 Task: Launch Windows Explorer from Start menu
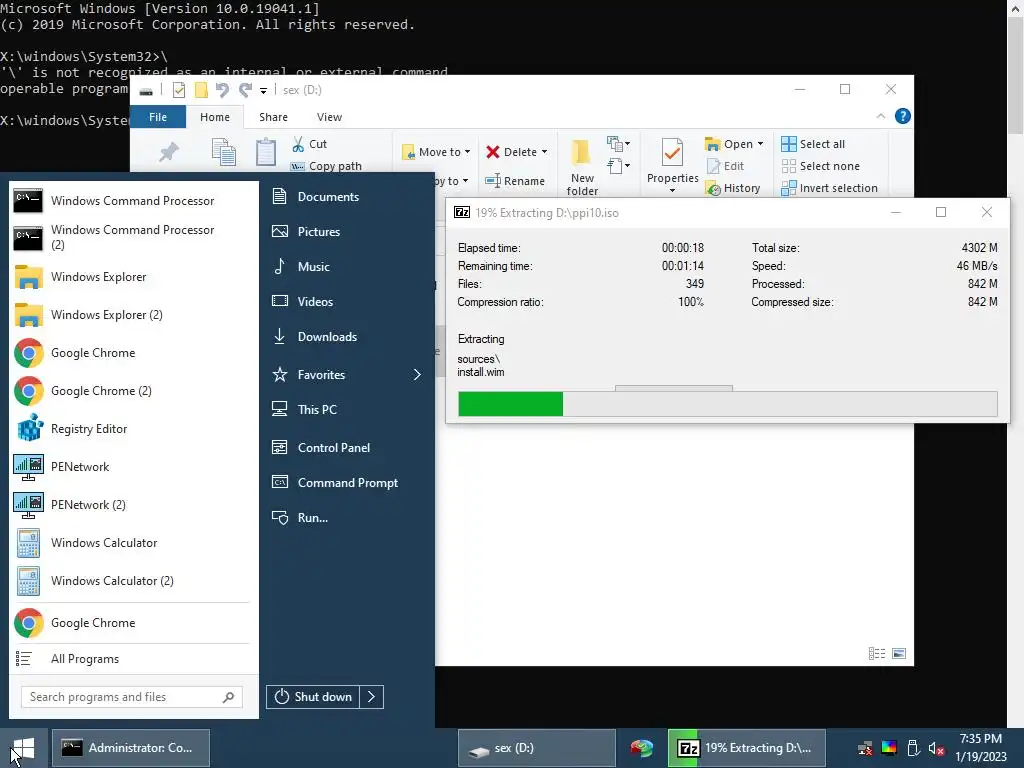pos(131,277)
